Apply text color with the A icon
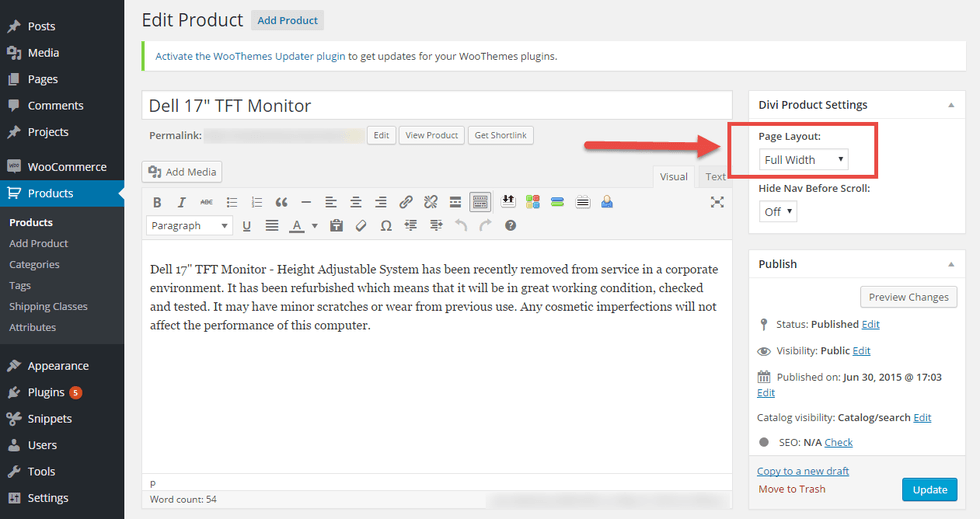The width and height of the screenshot is (980, 519). pos(297,226)
